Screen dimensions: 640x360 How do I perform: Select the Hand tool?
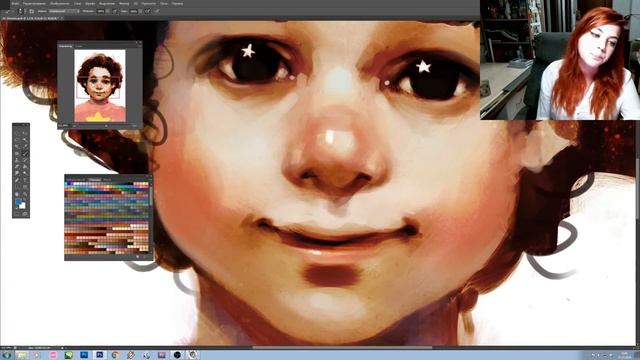pyautogui.click(x=17, y=194)
